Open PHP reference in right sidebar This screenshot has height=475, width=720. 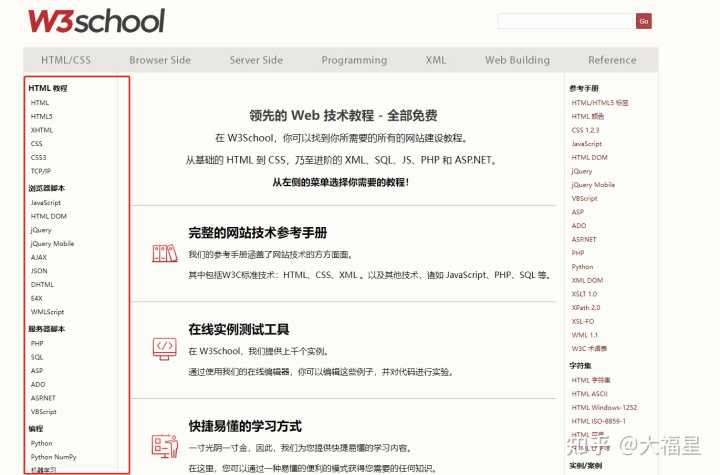(578, 253)
